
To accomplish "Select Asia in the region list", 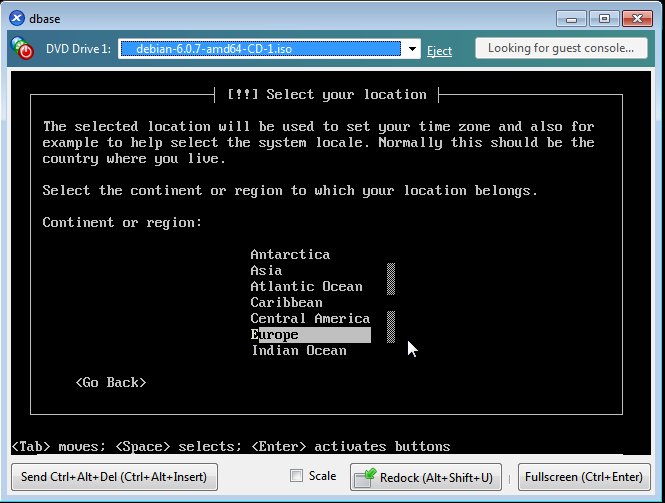I will point(266,271).
